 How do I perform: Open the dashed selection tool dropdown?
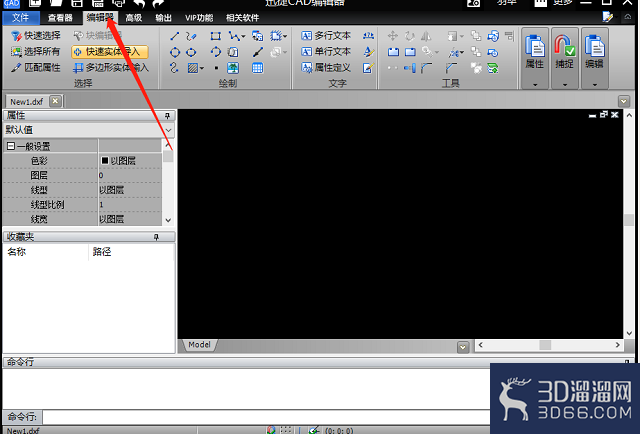tap(284, 36)
